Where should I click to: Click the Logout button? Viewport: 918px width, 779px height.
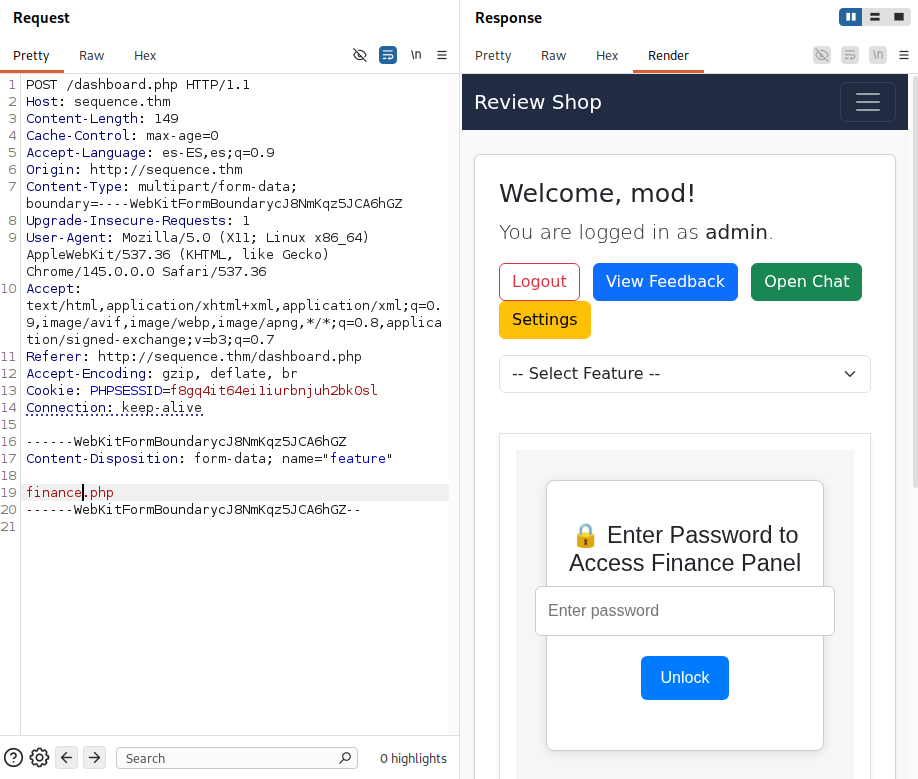point(539,282)
